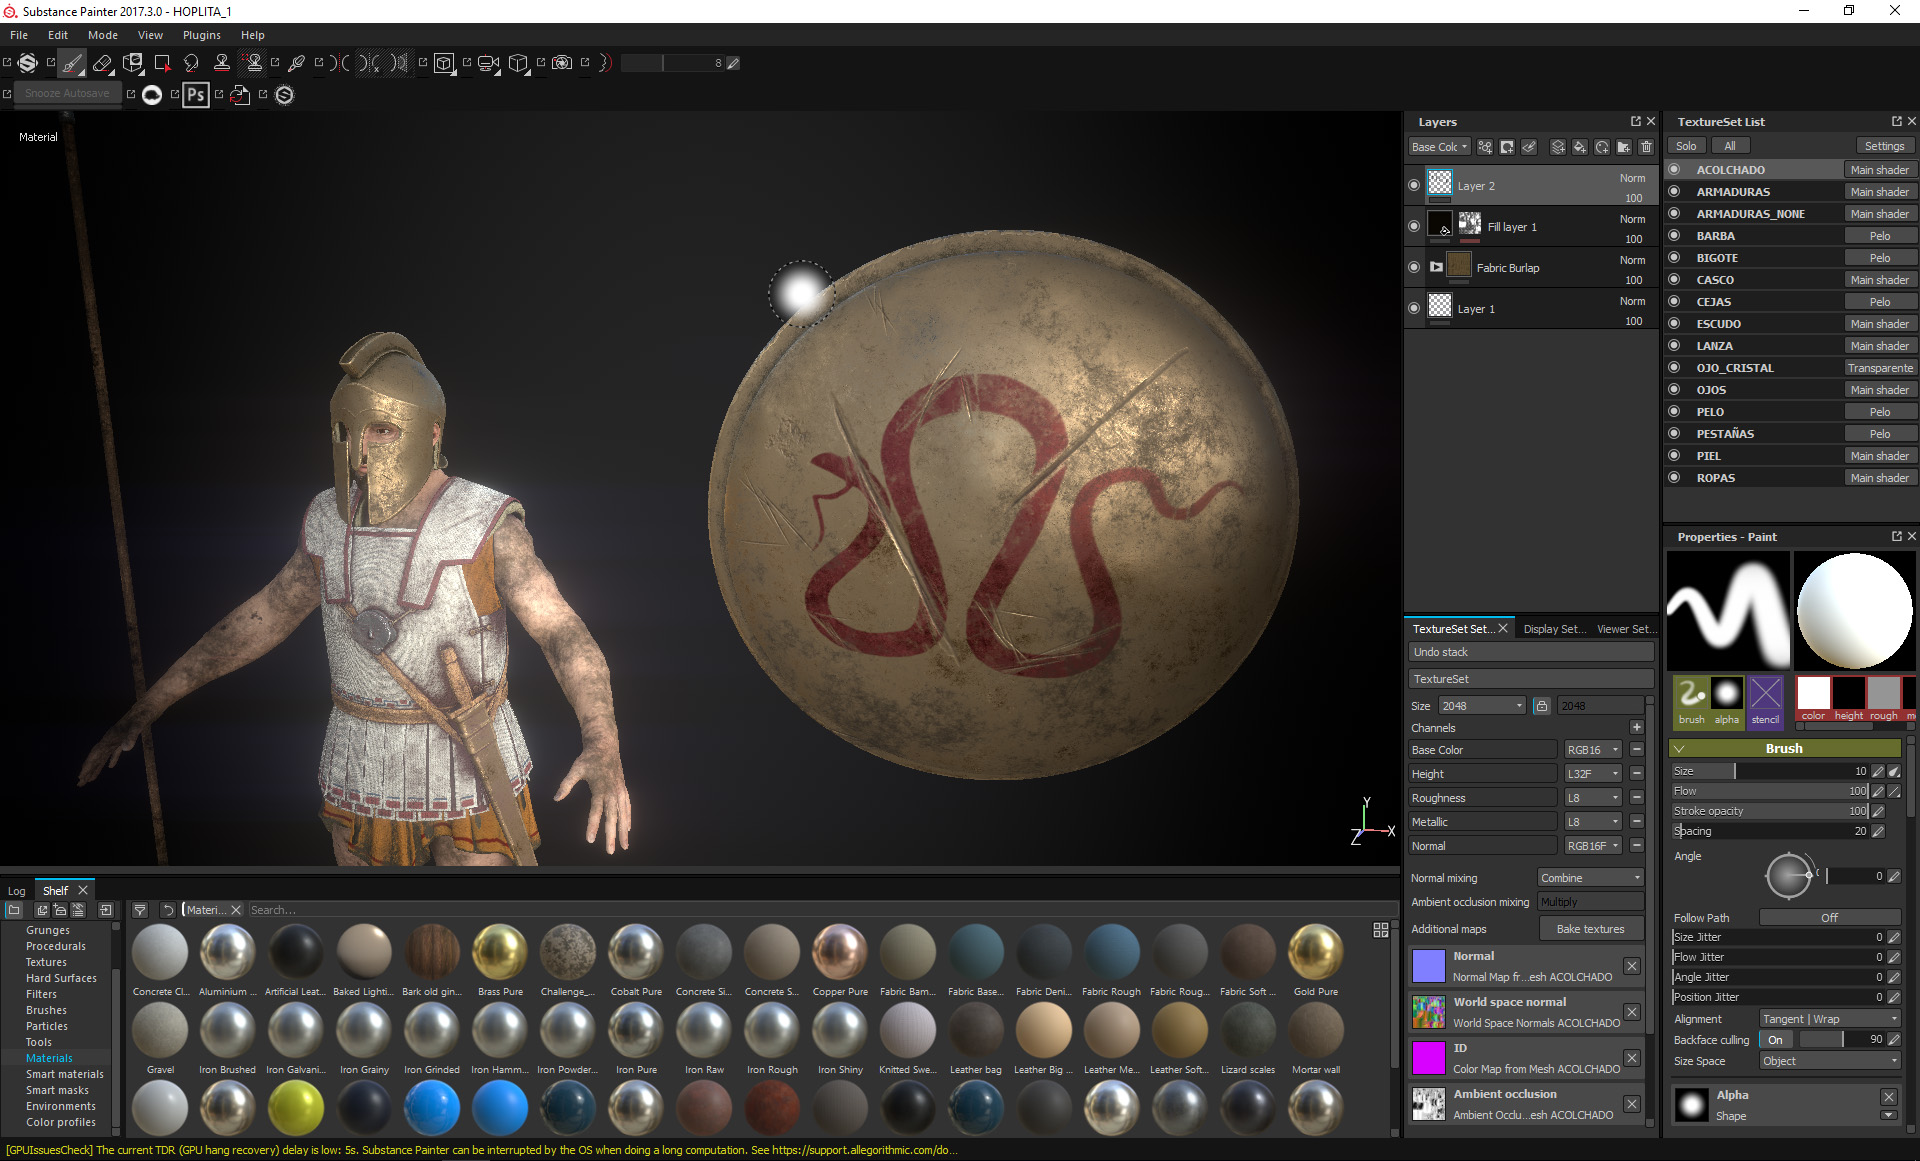Toggle visibility of Layer 2
Image resolution: width=1920 pixels, height=1161 pixels.
pyautogui.click(x=1414, y=185)
